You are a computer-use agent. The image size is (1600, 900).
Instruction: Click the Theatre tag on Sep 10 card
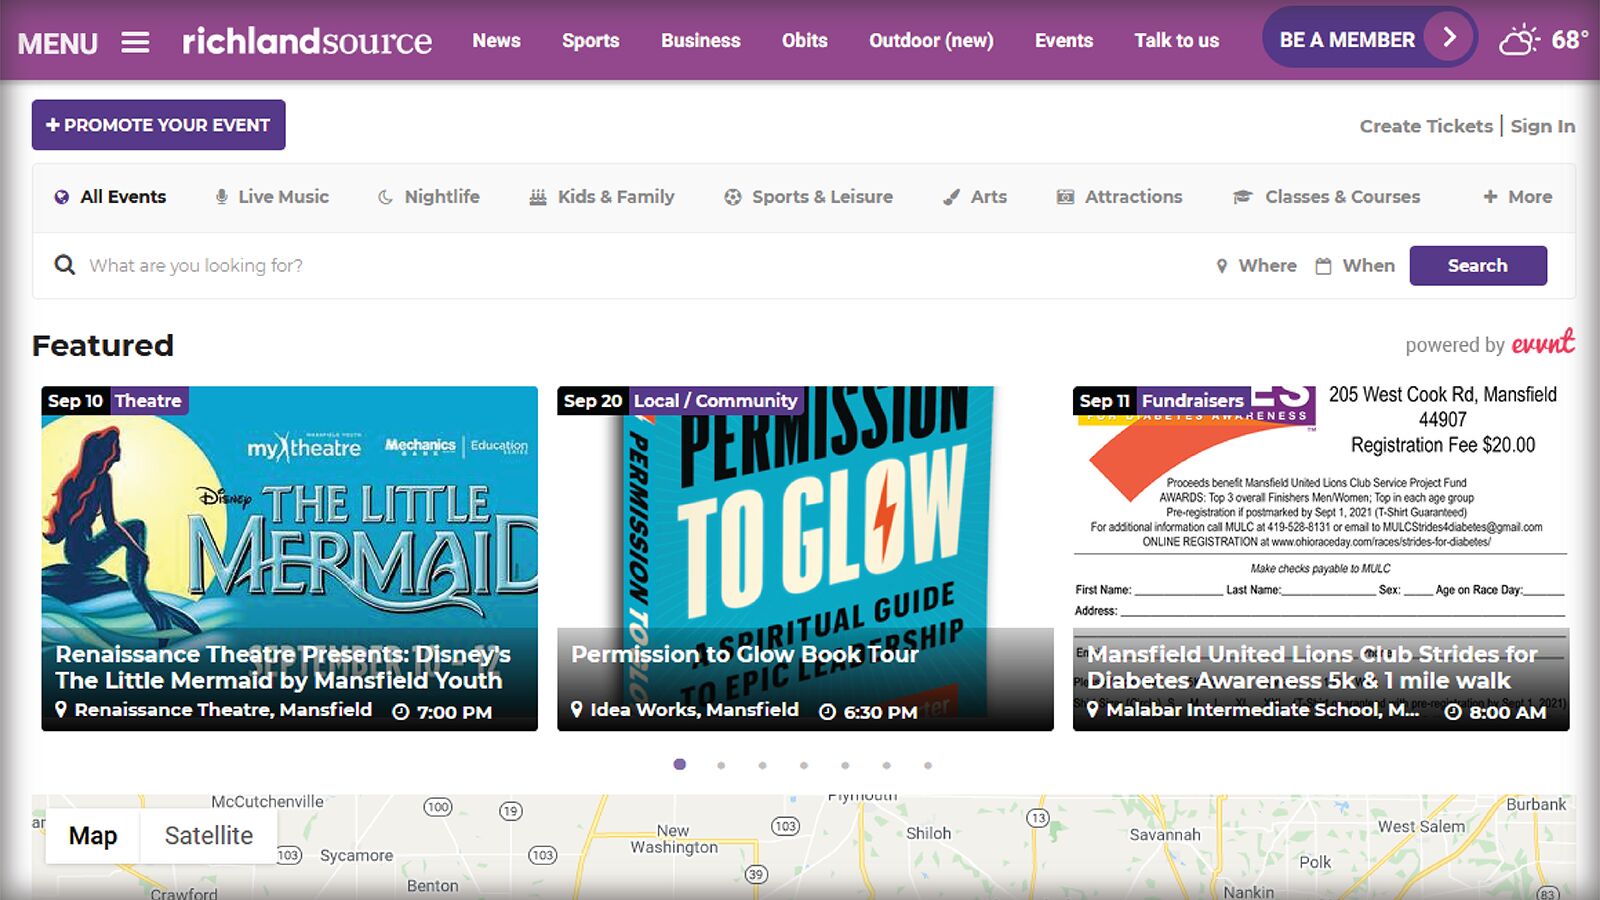(x=148, y=401)
